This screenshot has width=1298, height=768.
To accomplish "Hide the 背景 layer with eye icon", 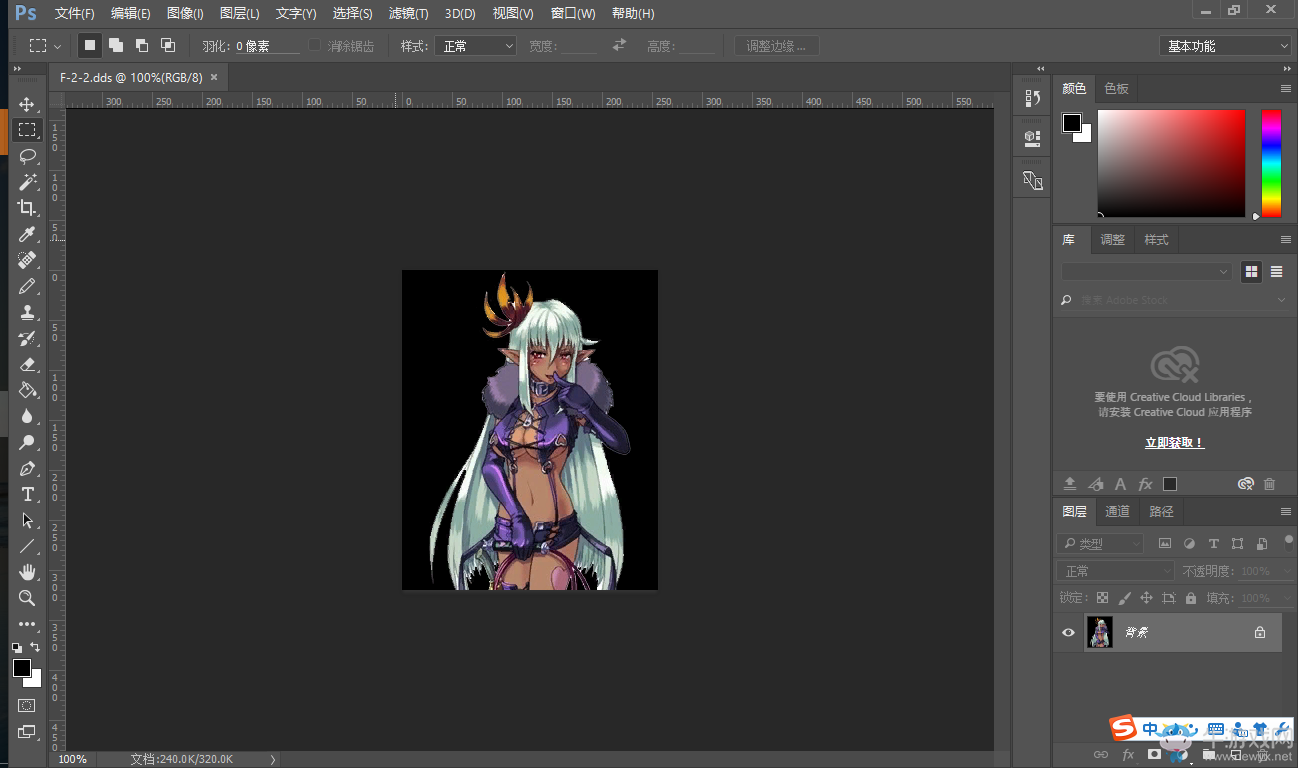I will 1068,632.
